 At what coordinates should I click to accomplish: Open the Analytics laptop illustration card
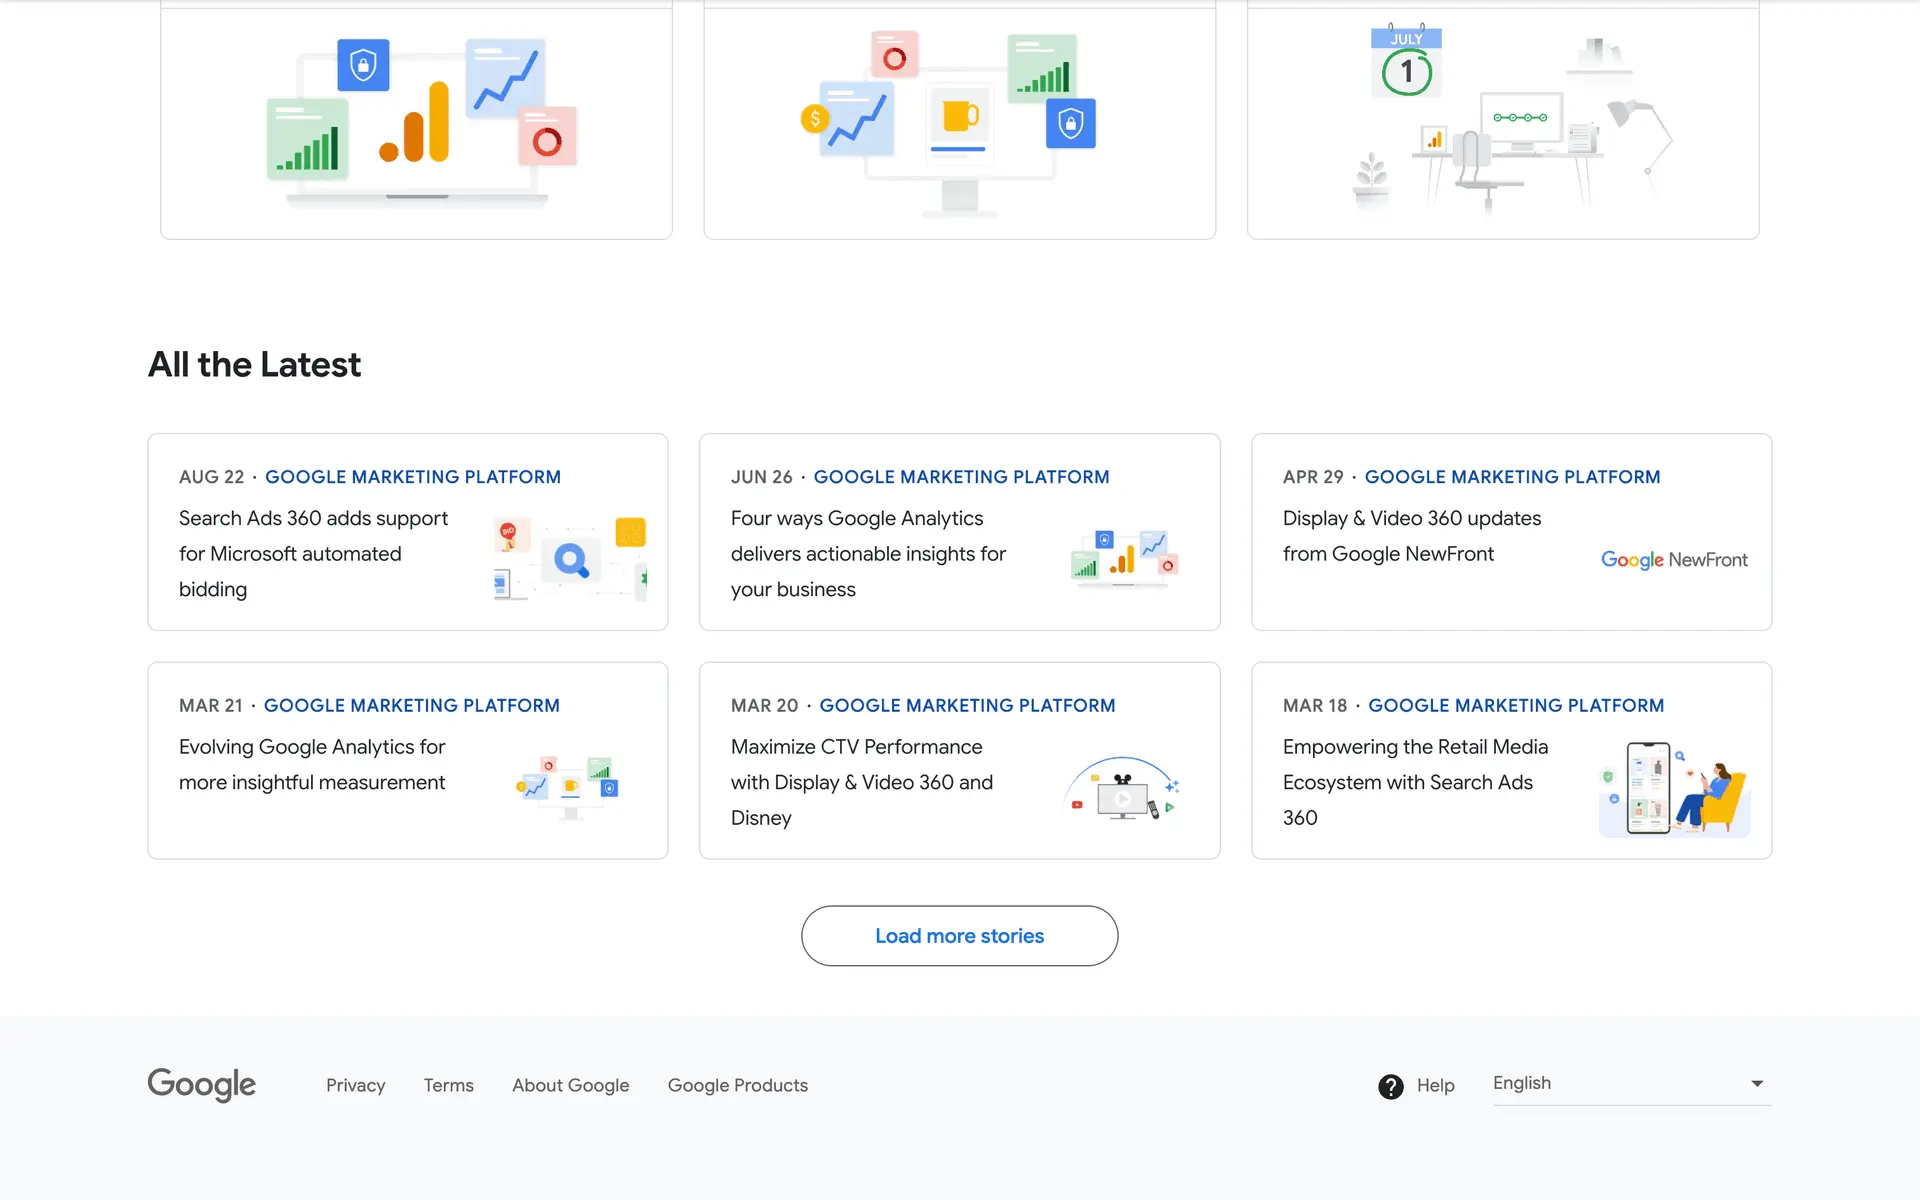coord(416,120)
